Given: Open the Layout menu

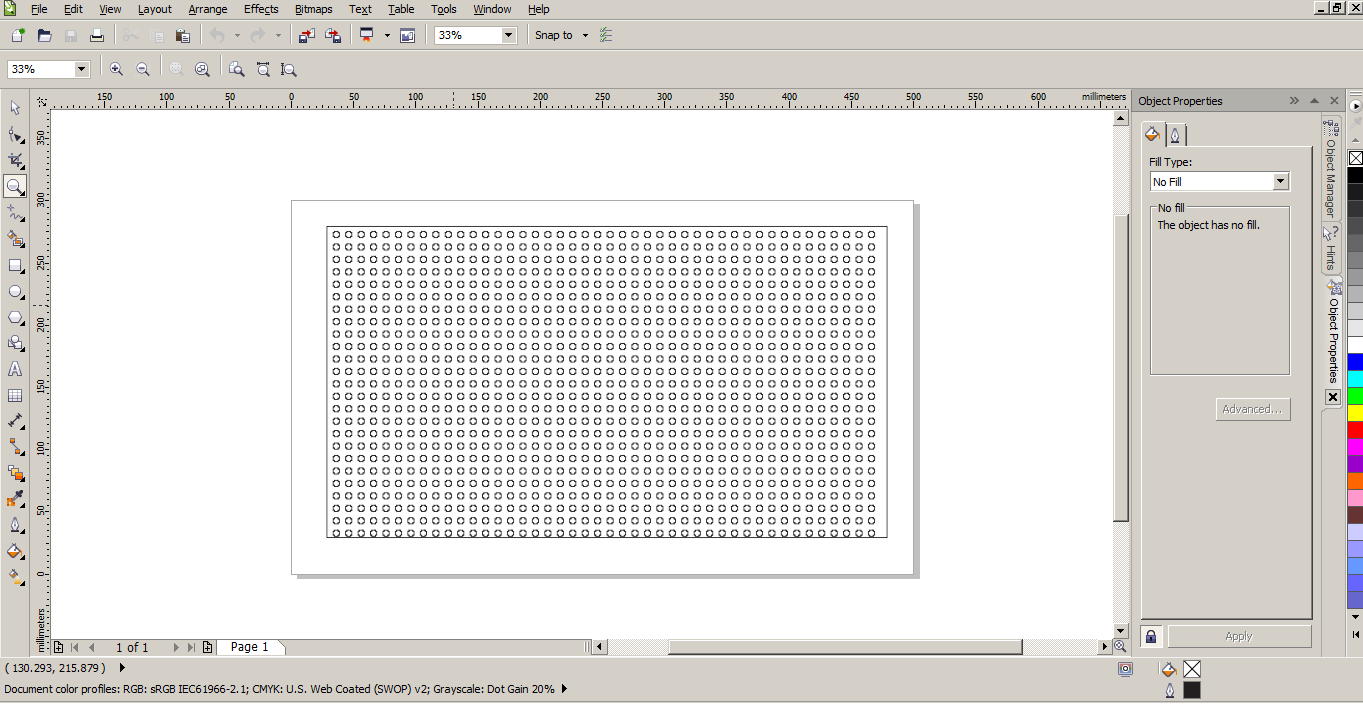Looking at the screenshot, I should click(155, 9).
